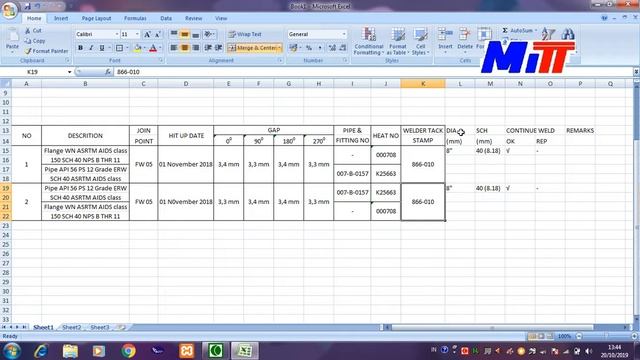The image size is (640, 360).
Task: Apply Accounting Number Format
Action: pos(293,48)
